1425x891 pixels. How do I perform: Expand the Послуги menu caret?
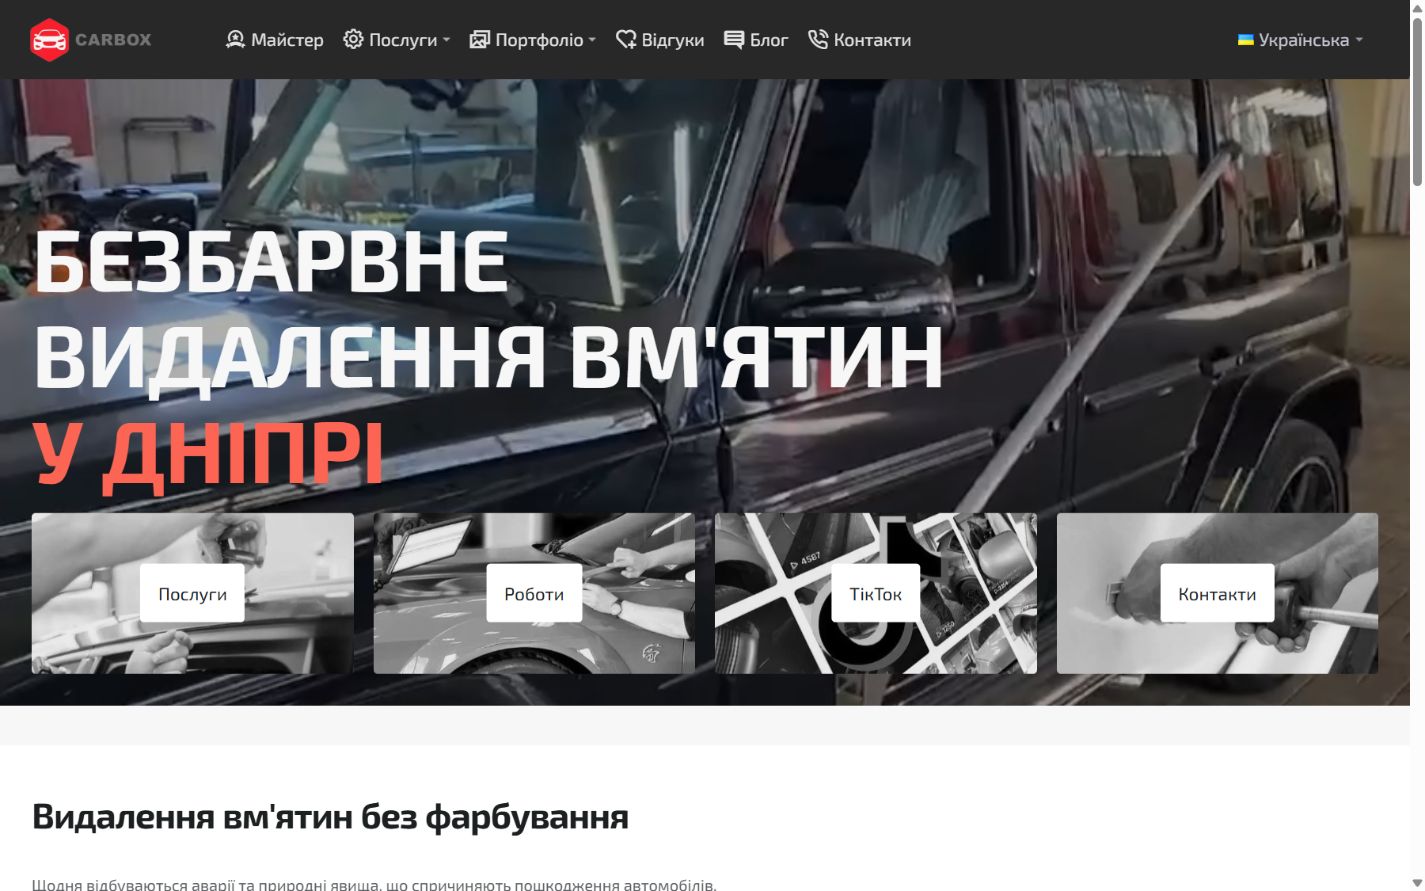tap(446, 41)
